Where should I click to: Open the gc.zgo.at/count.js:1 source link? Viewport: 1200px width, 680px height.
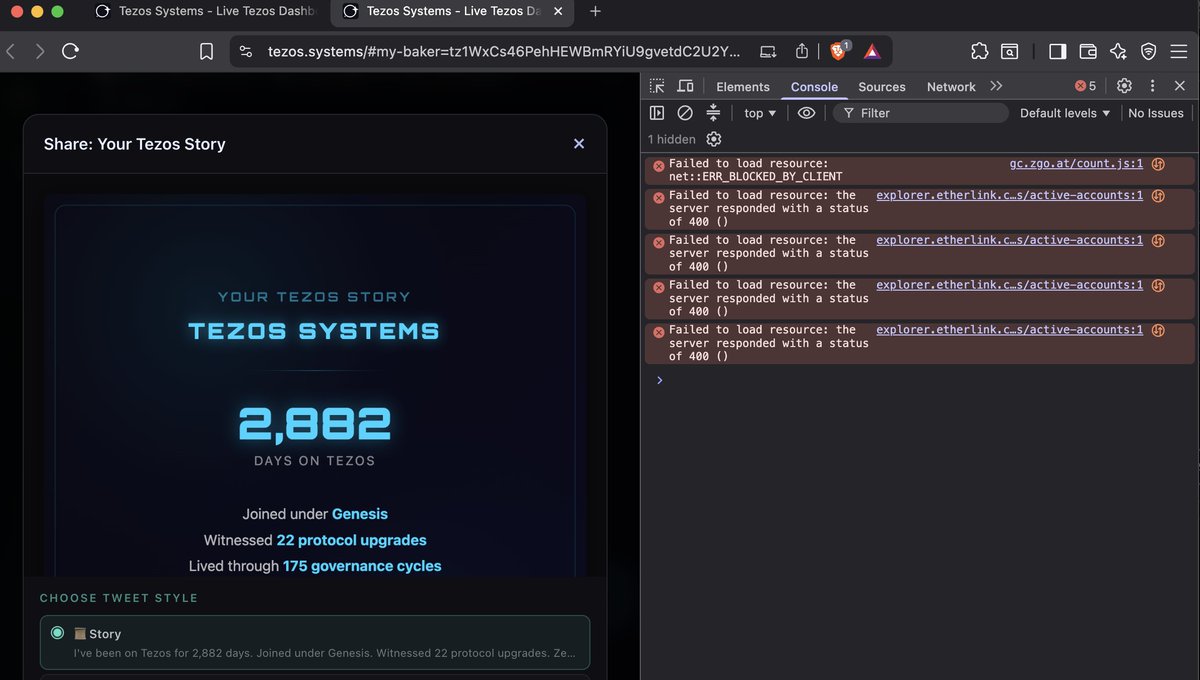(x=1076, y=163)
